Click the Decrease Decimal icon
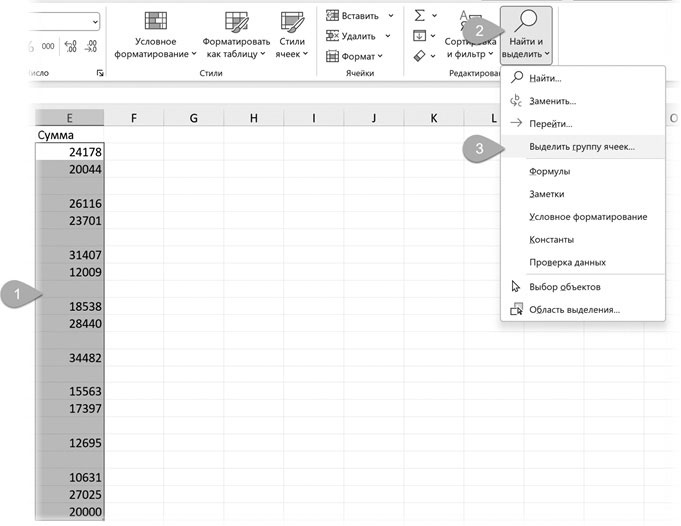The height and width of the screenshot is (526, 681). [92, 46]
